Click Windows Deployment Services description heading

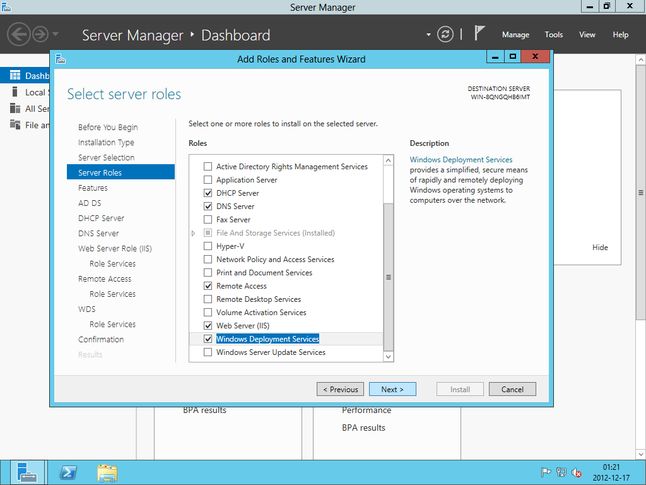click(x=461, y=159)
